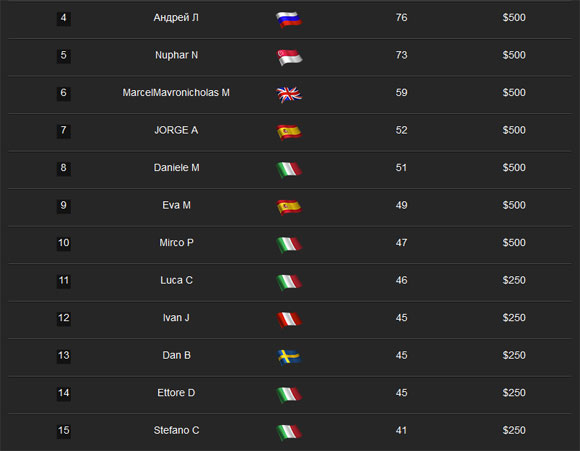Select the Spanish flag next to Eva M

(289, 207)
